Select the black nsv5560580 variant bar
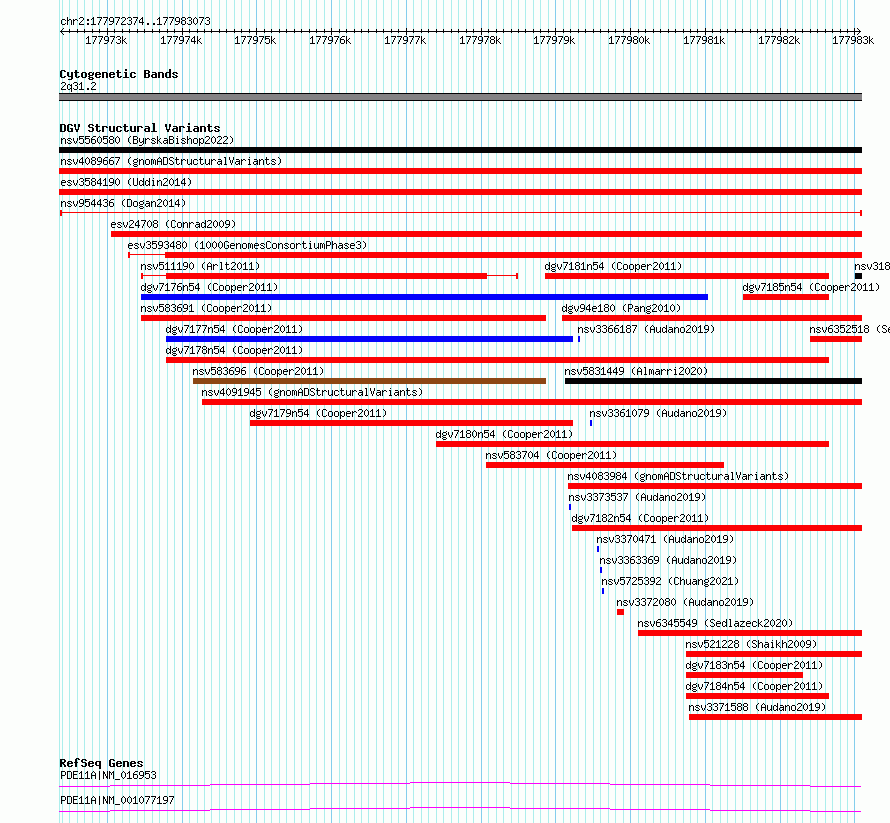This screenshot has width=890, height=823. tap(460, 150)
